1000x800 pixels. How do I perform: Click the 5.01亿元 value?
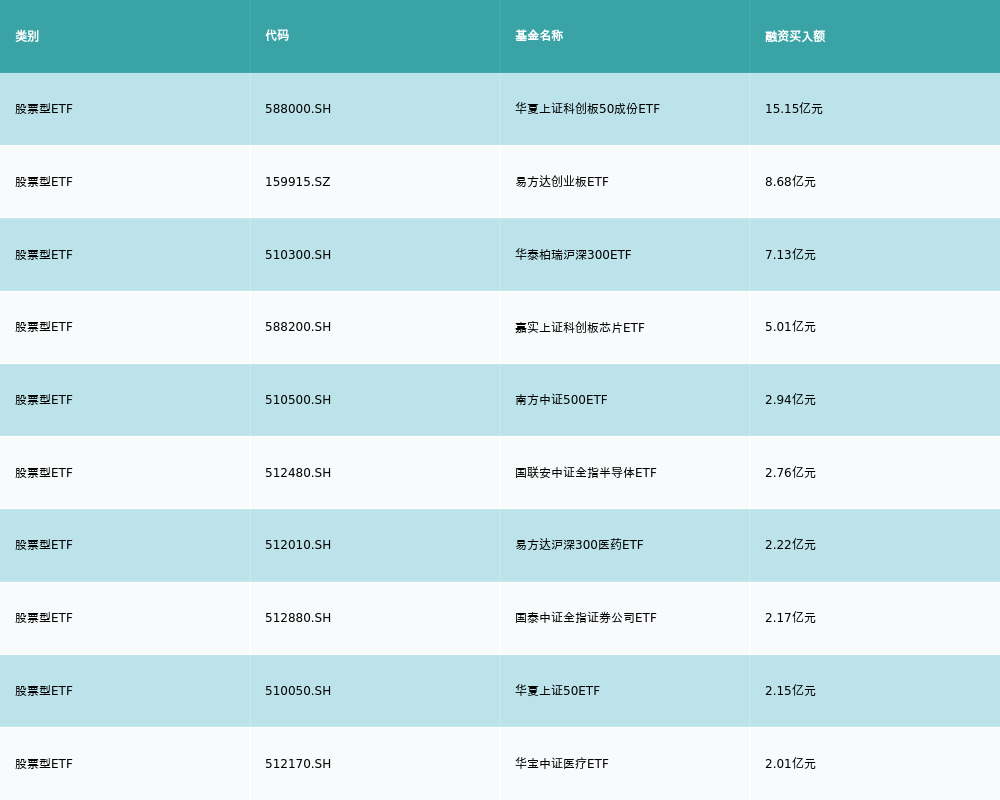pyautogui.click(x=790, y=327)
